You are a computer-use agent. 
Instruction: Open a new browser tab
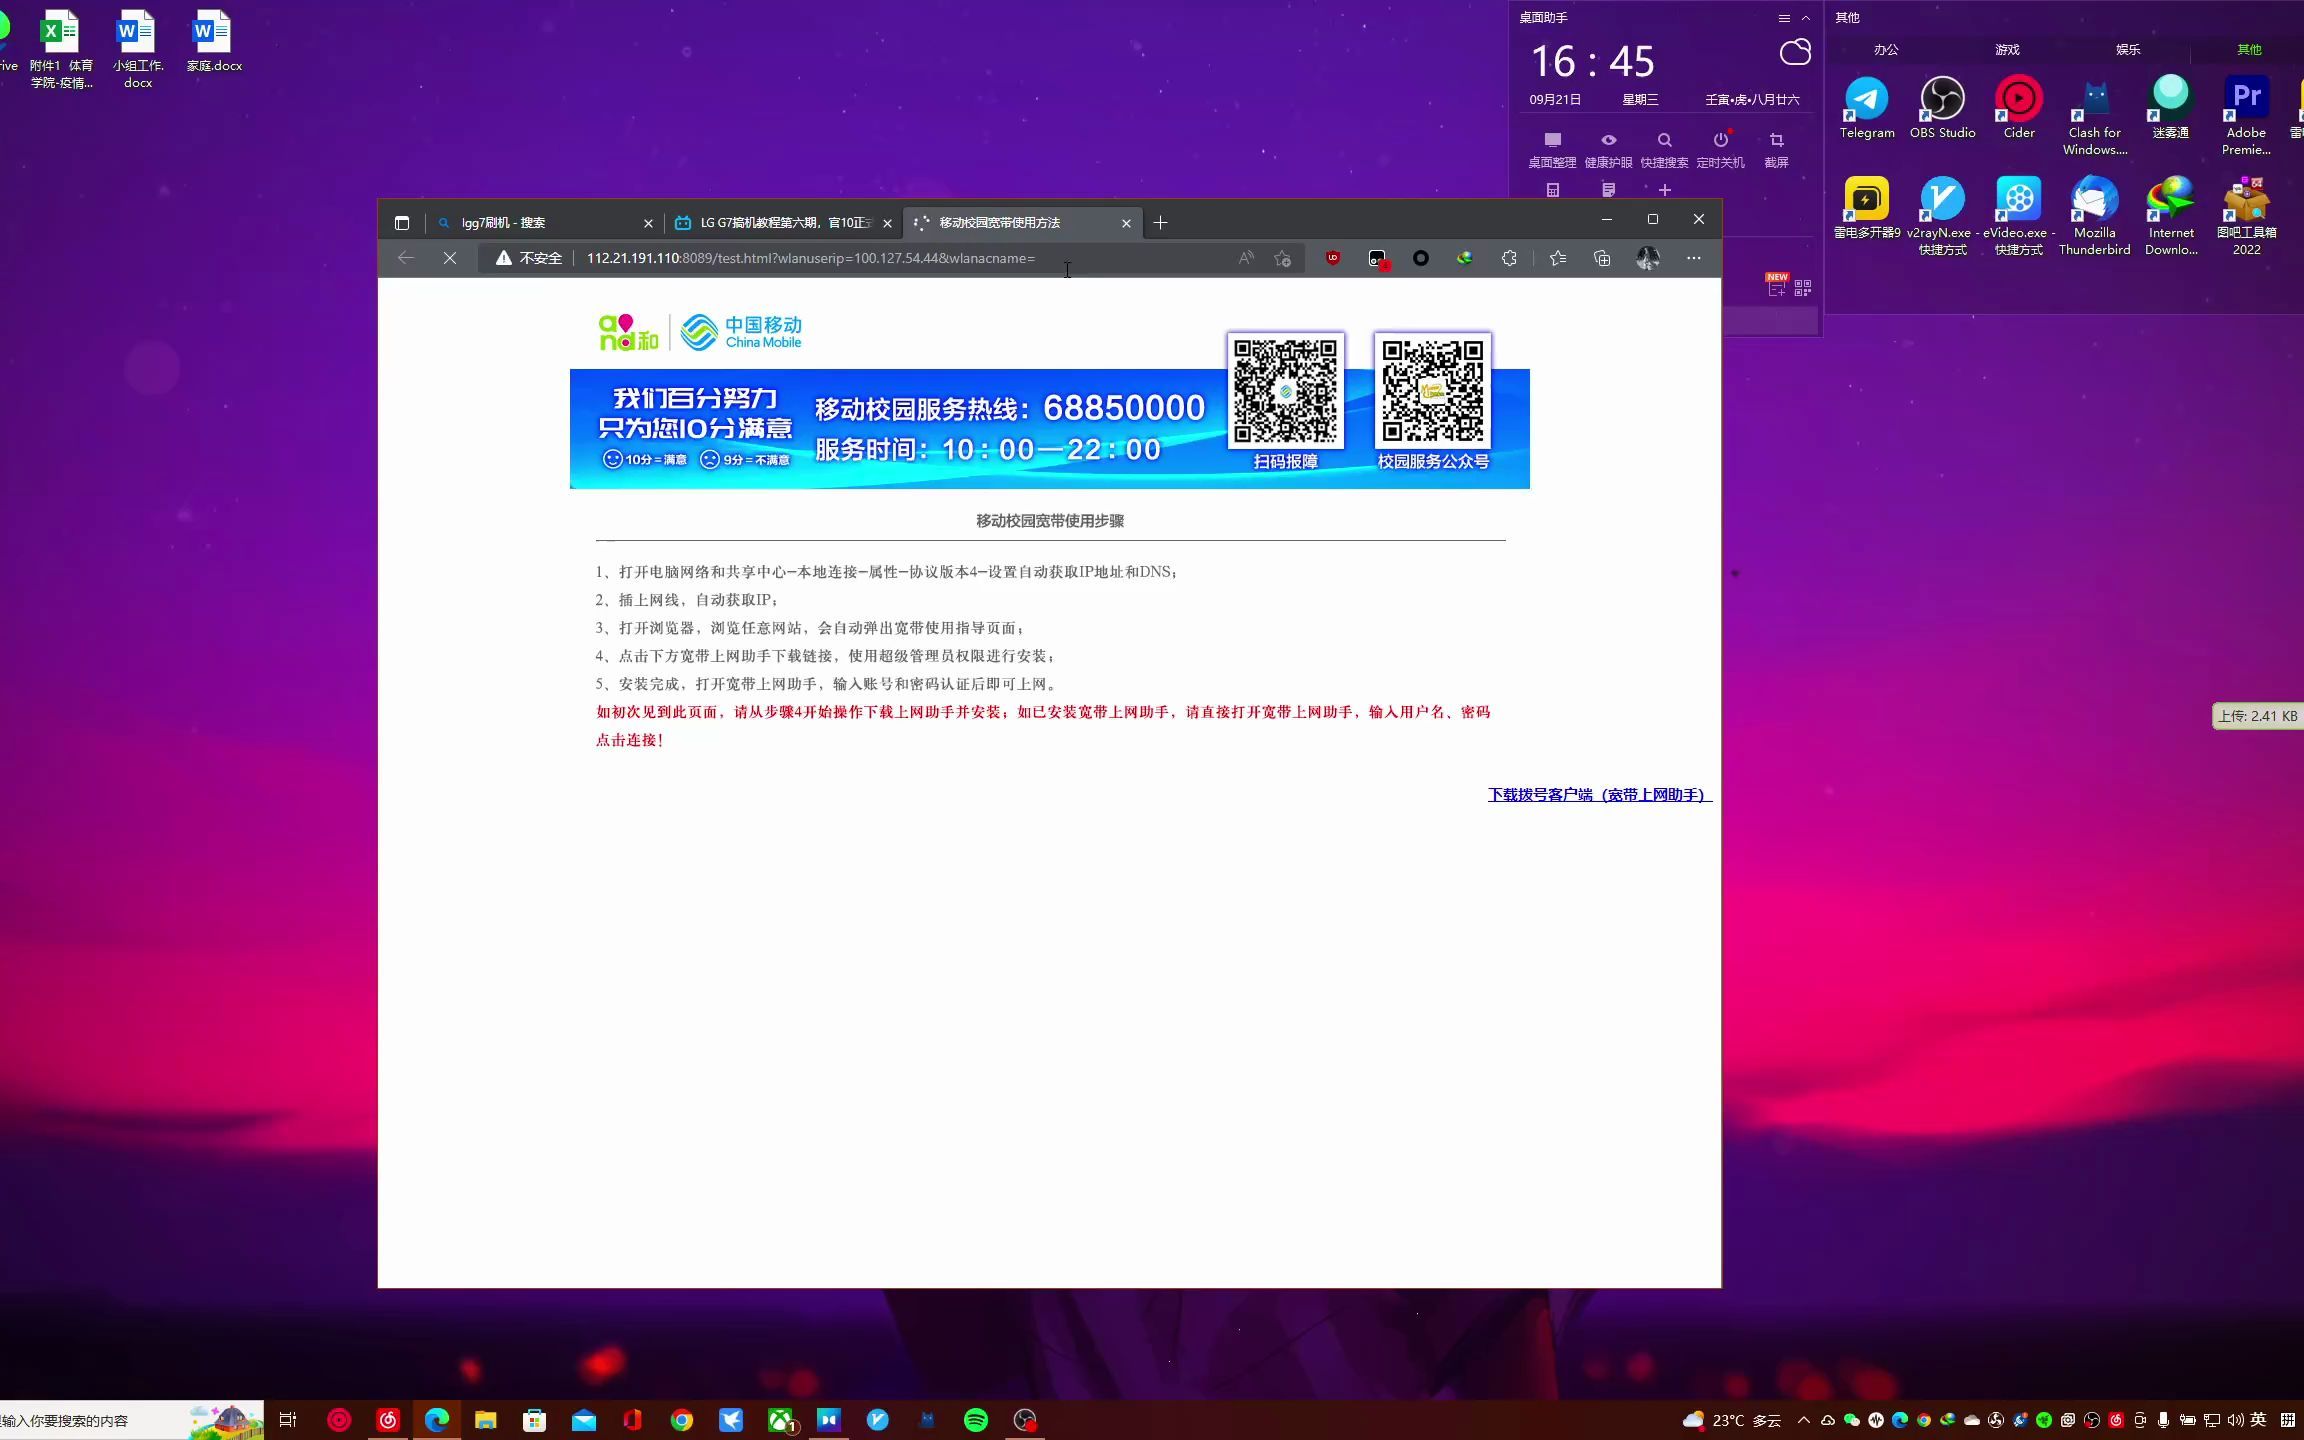pyautogui.click(x=1160, y=223)
